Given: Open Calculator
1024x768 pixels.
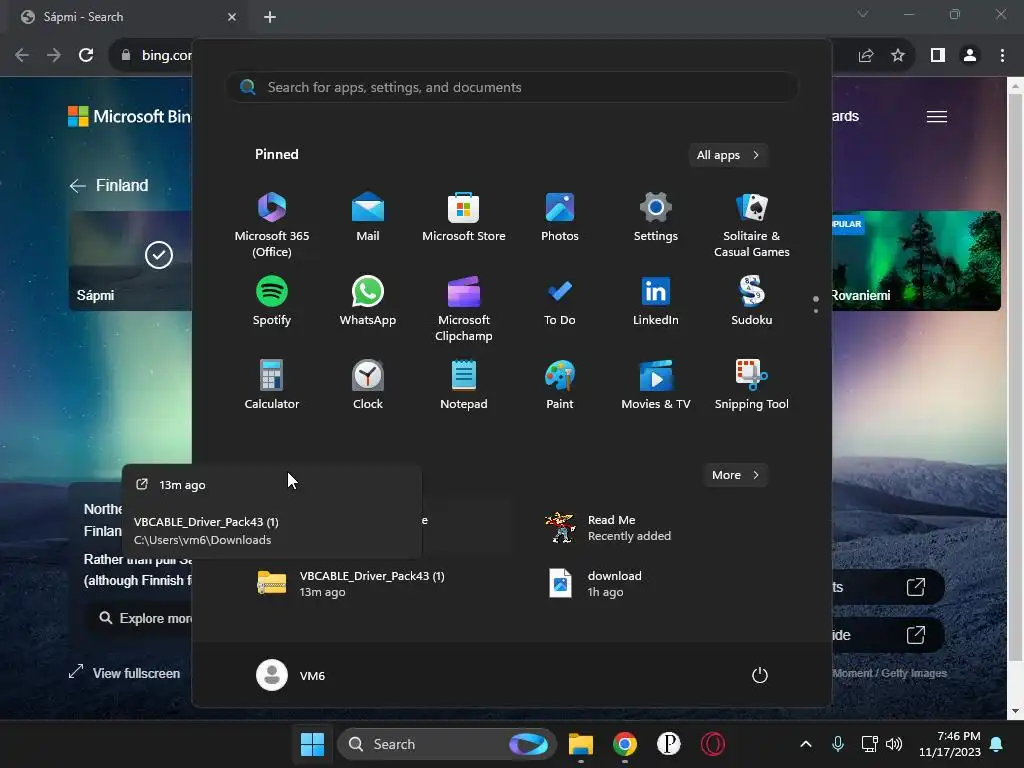Looking at the screenshot, I should 272,385.
